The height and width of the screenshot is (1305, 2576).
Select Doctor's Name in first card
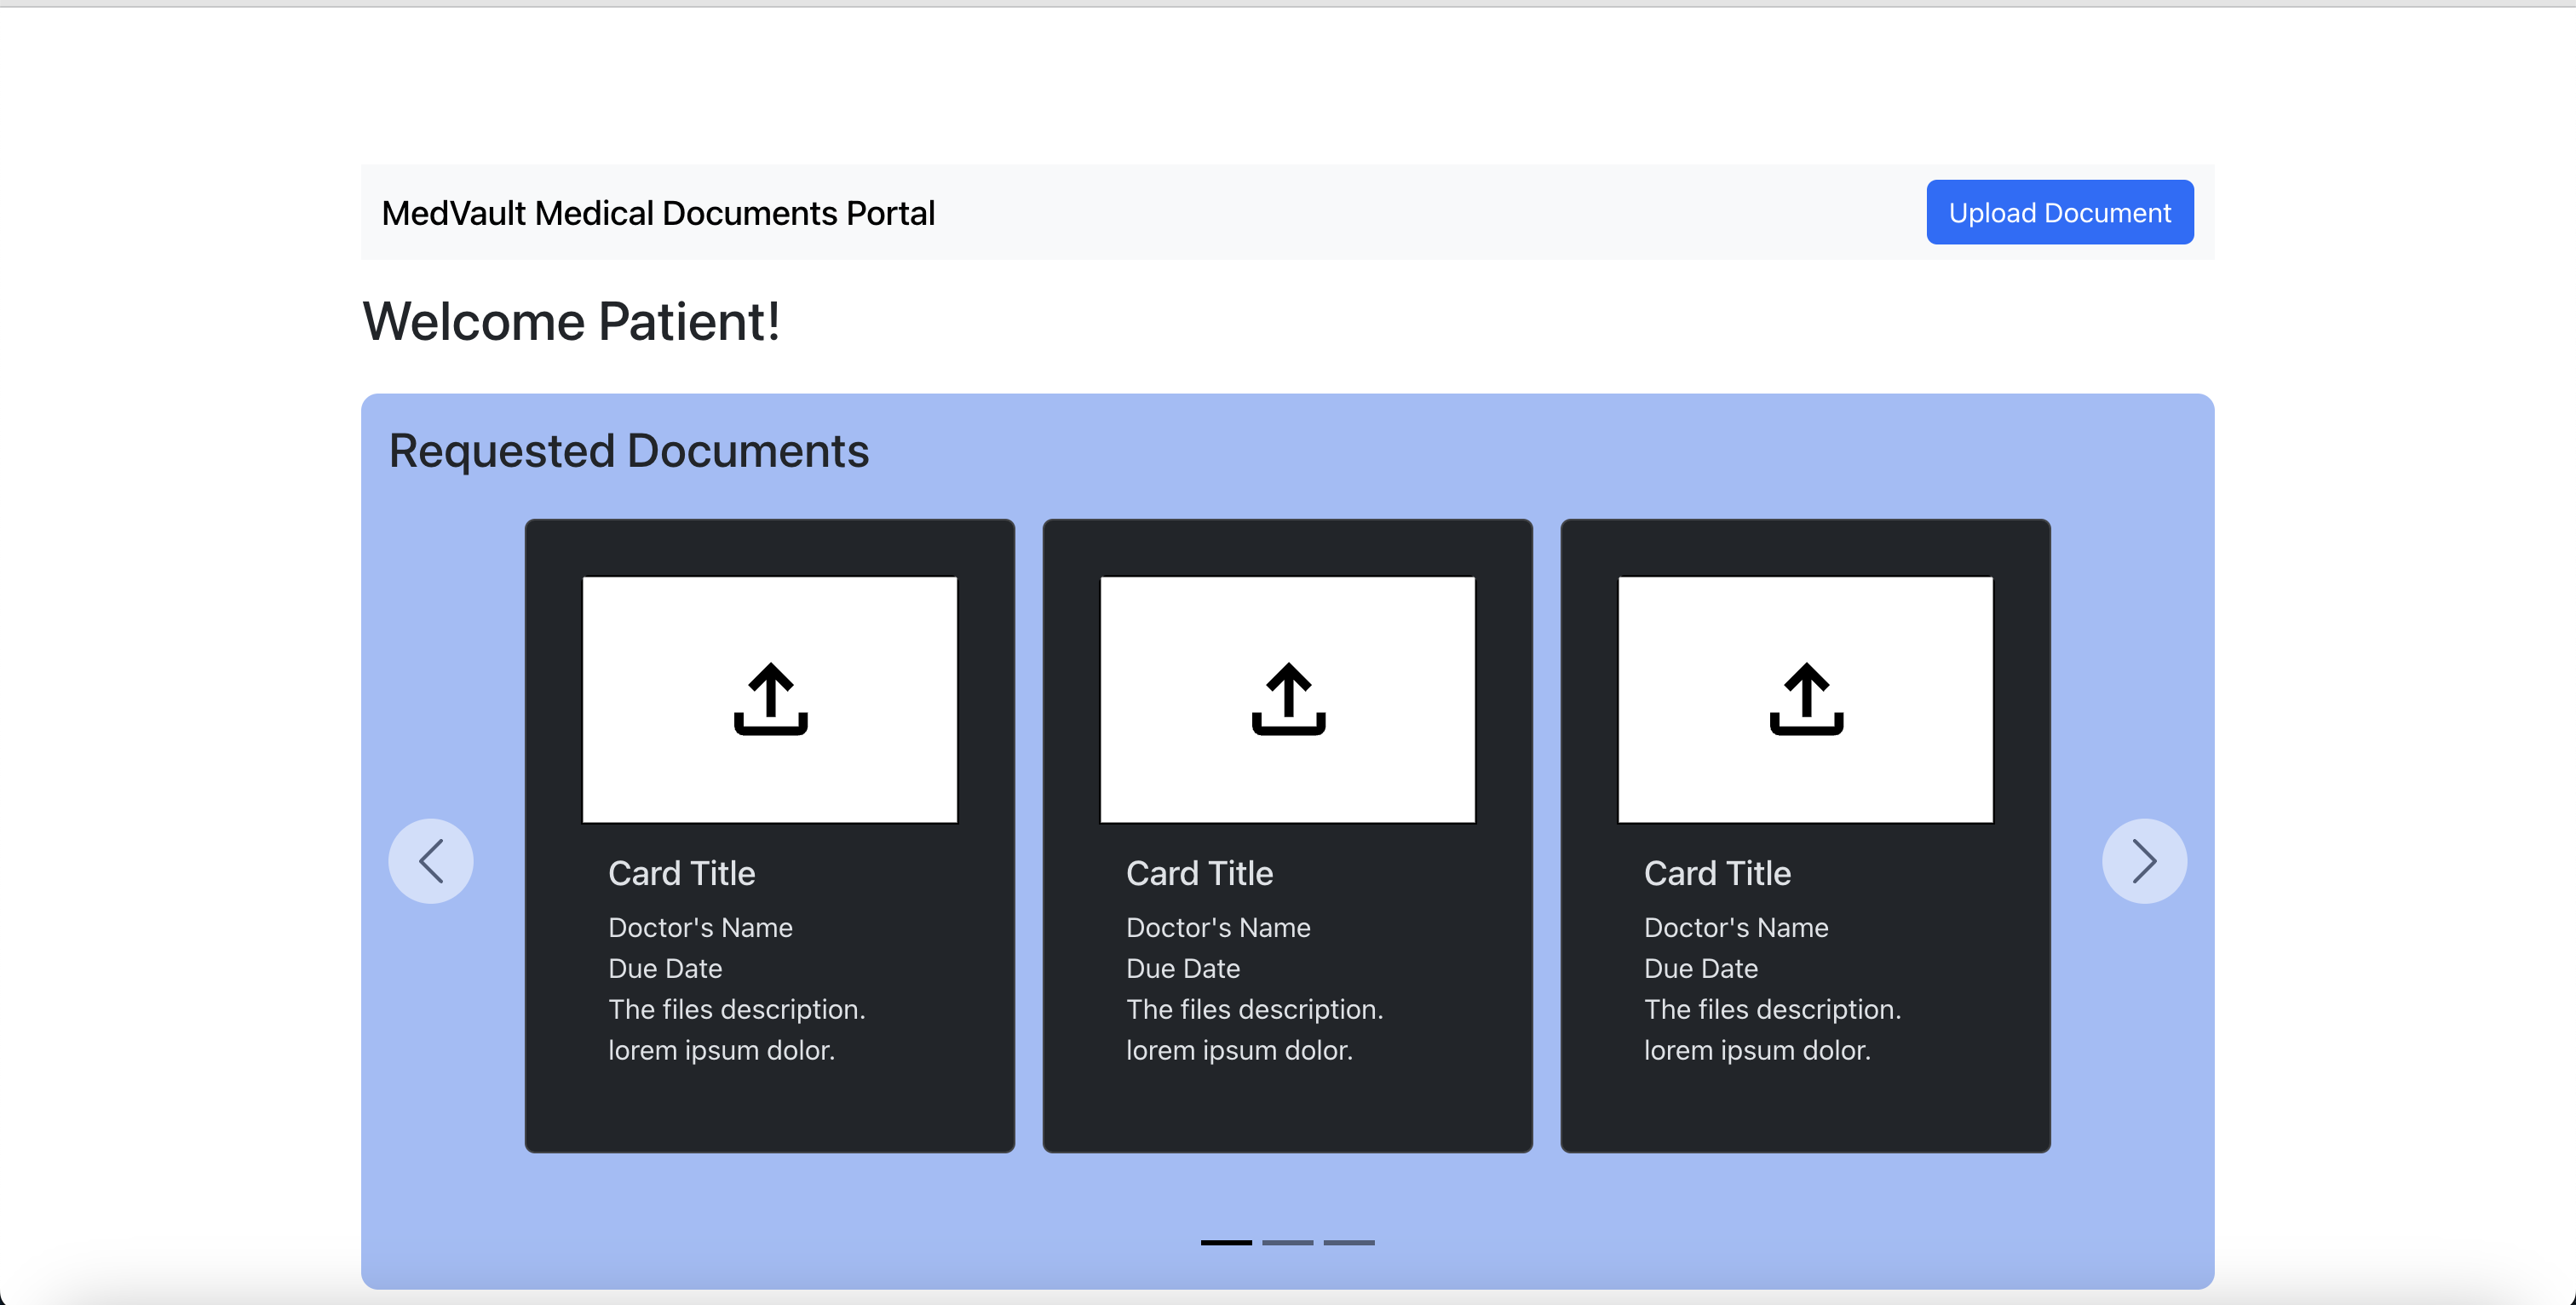(x=700, y=927)
